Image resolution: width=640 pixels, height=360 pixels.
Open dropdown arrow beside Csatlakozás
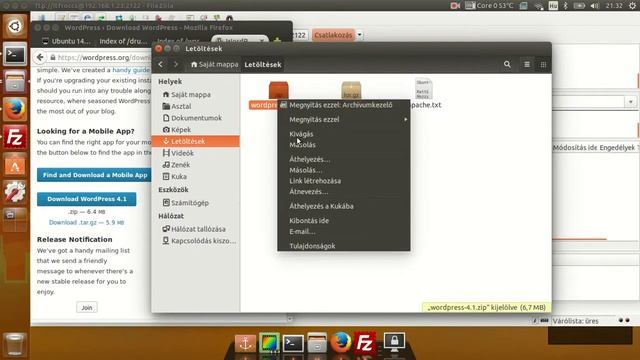point(360,35)
